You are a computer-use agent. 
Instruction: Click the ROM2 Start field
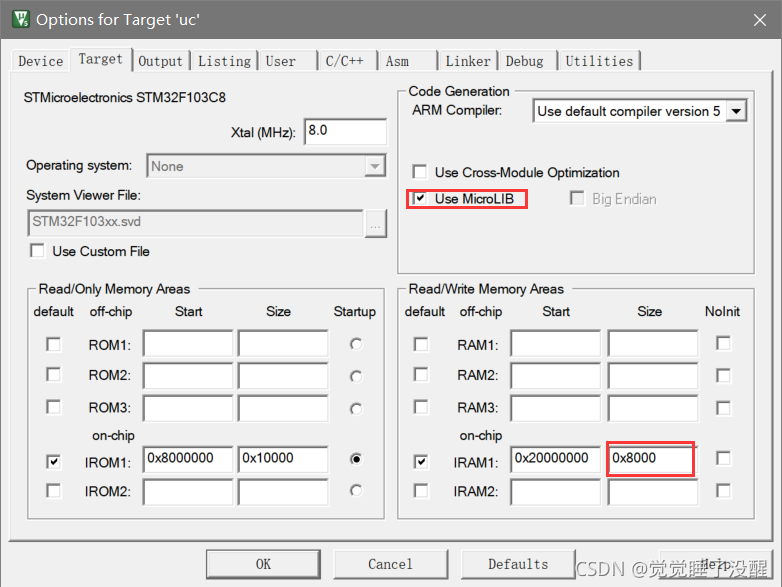pyautogui.click(x=188, y=376)
